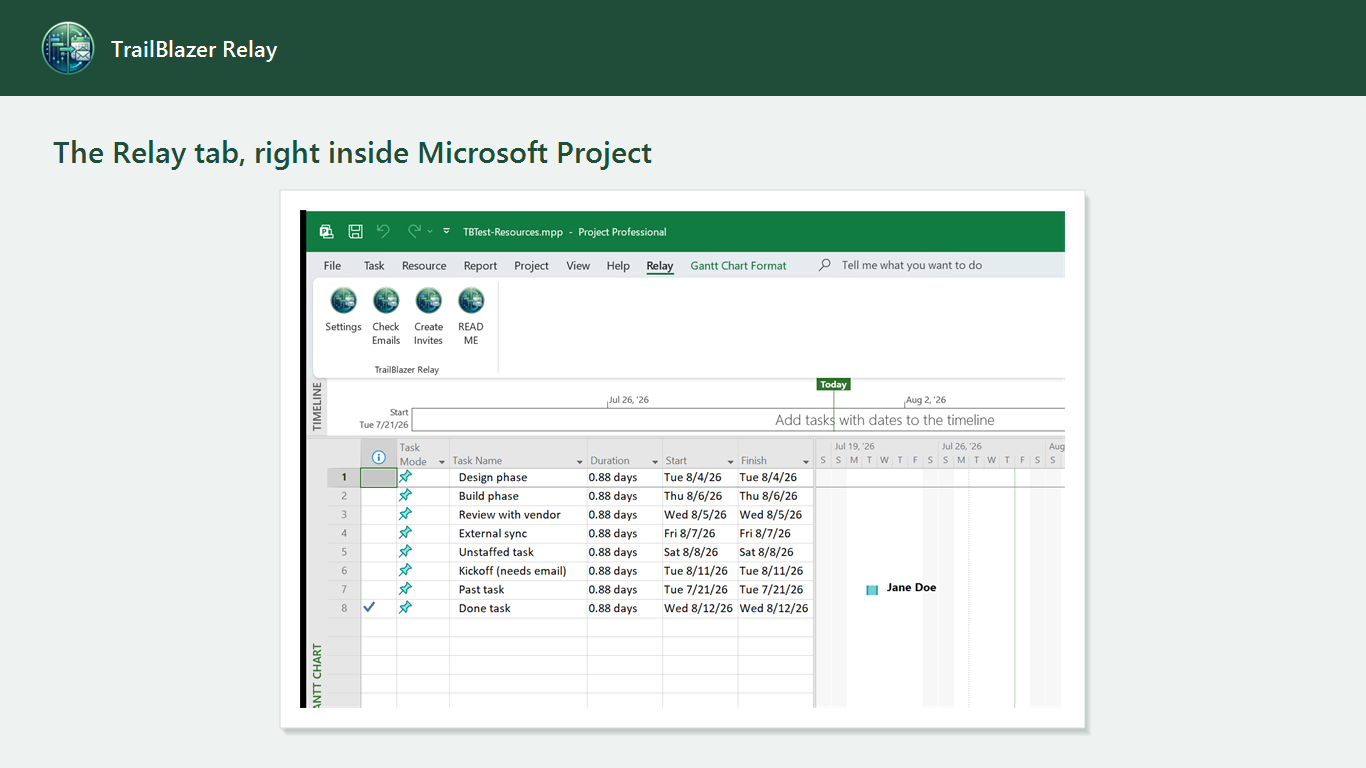Image resolution: width=1366 pixels, height=768 pixels.
Task: Launch Create Invites from the ribbon
Action: click(429, 316)
